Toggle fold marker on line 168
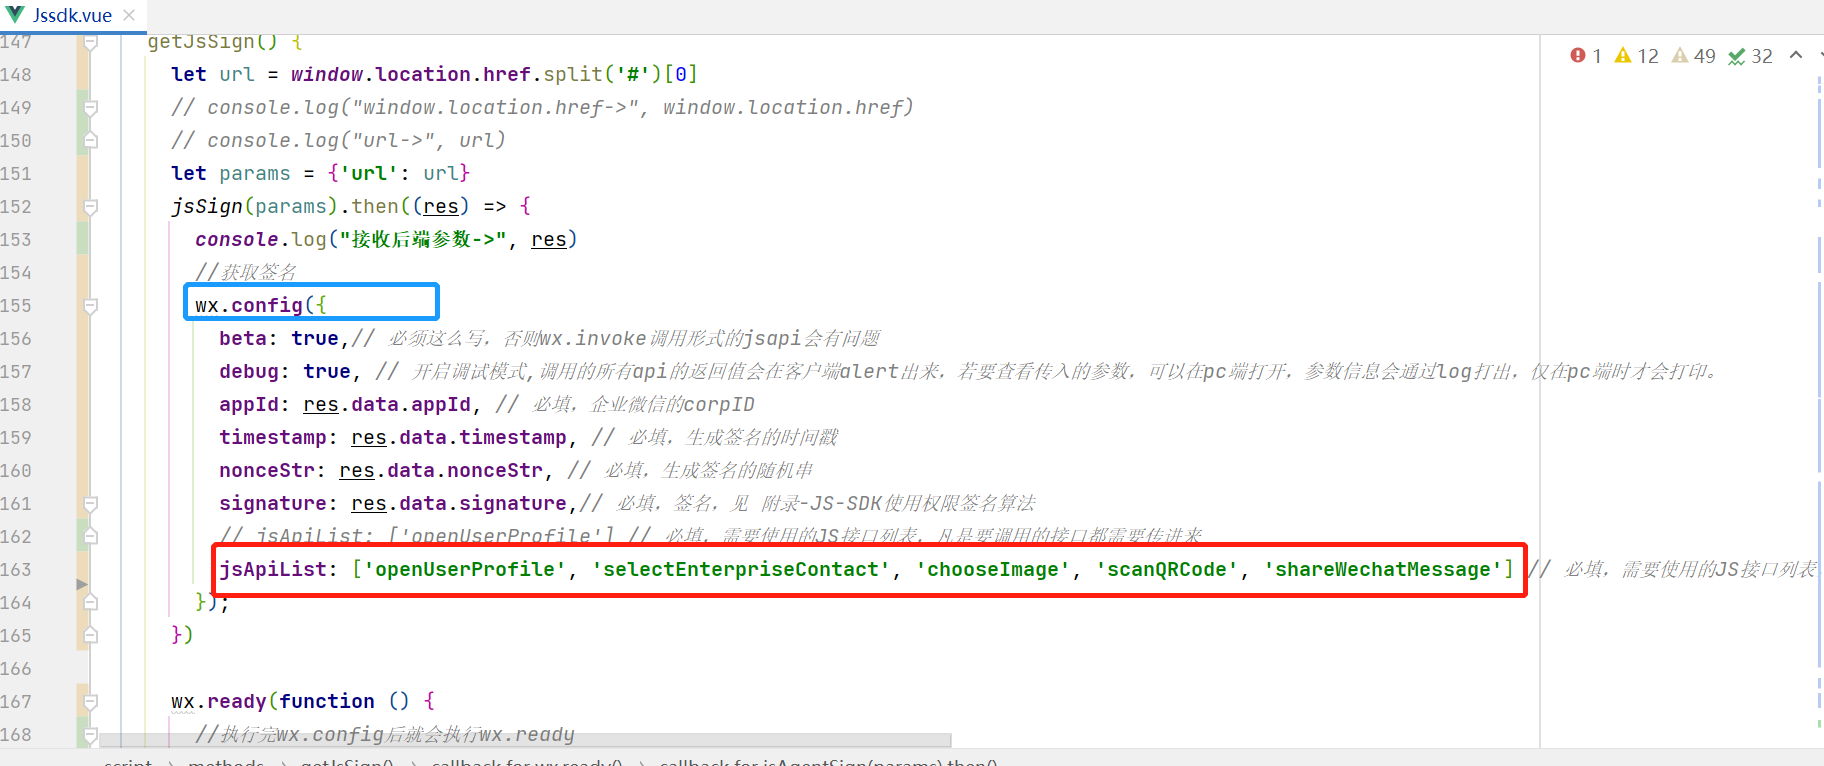This screenshot has height=766, width=1824. coord(90,735)
